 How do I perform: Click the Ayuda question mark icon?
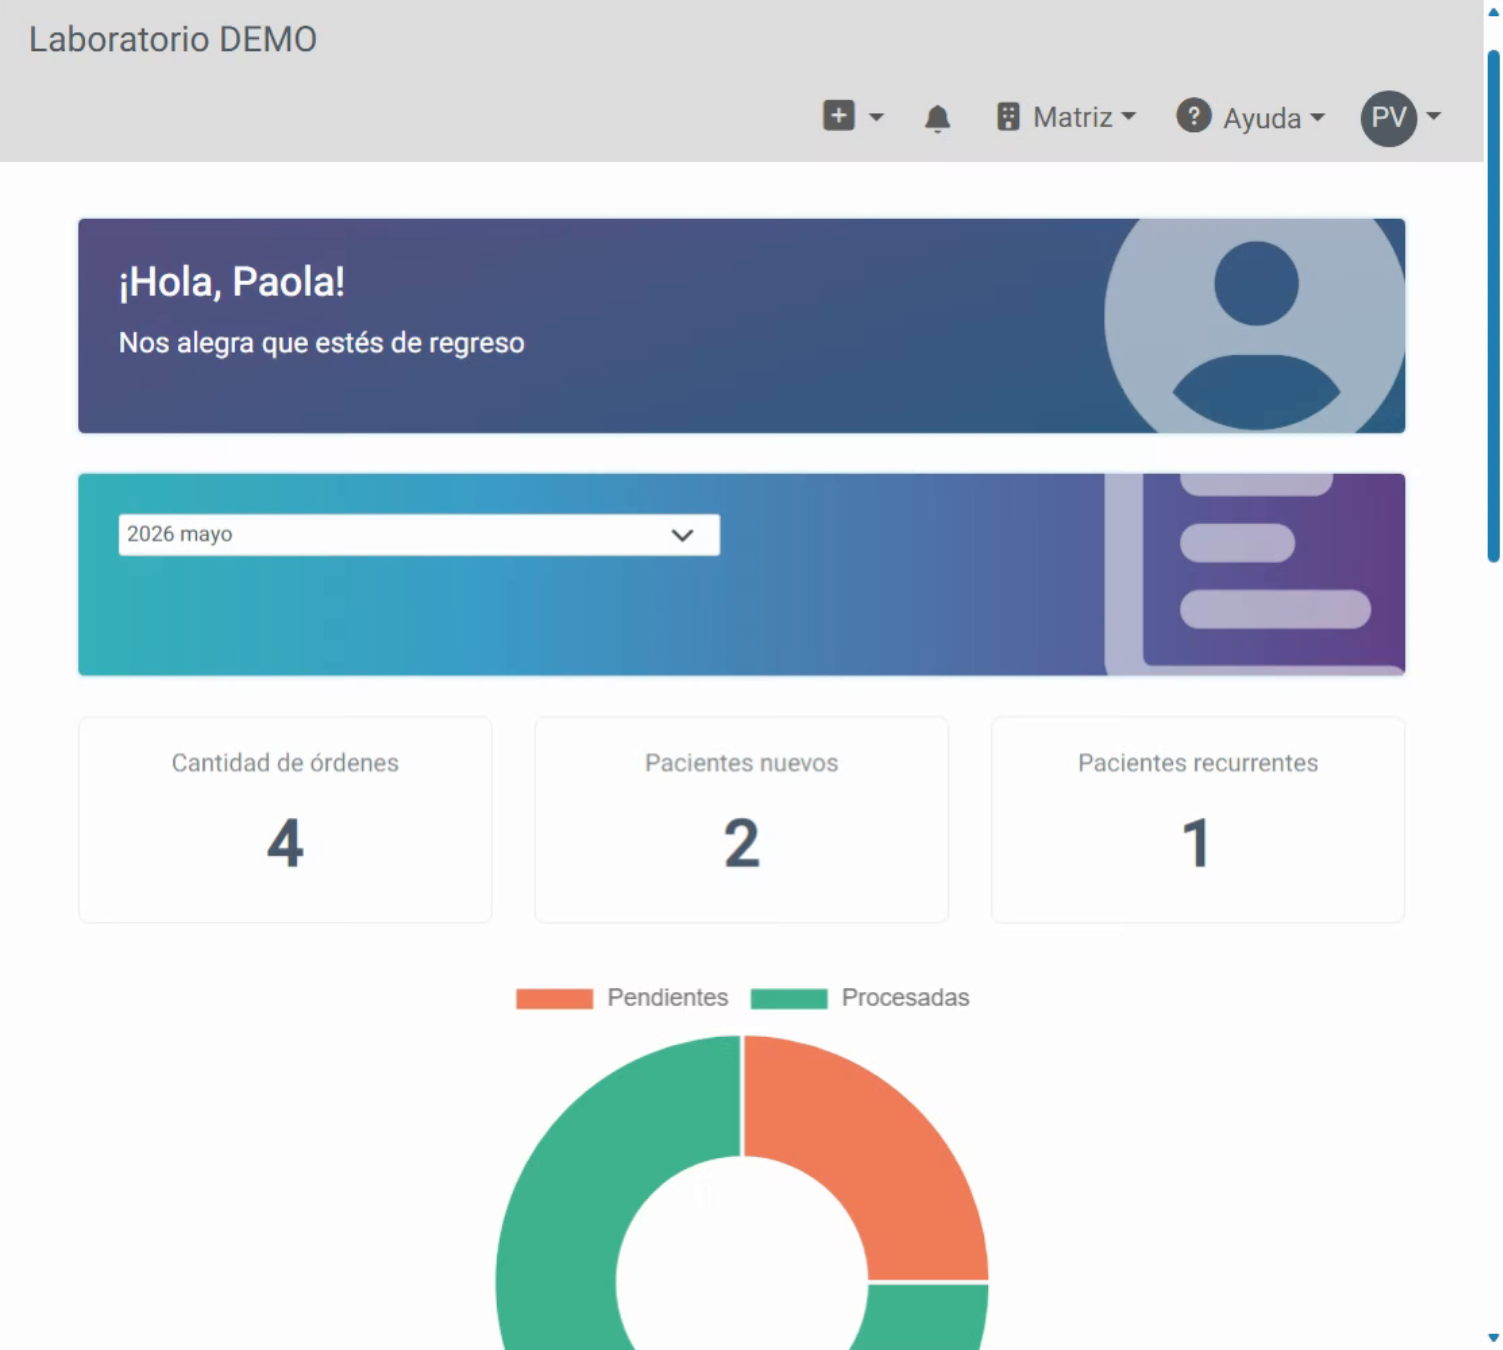click(x=1193, y=116)
